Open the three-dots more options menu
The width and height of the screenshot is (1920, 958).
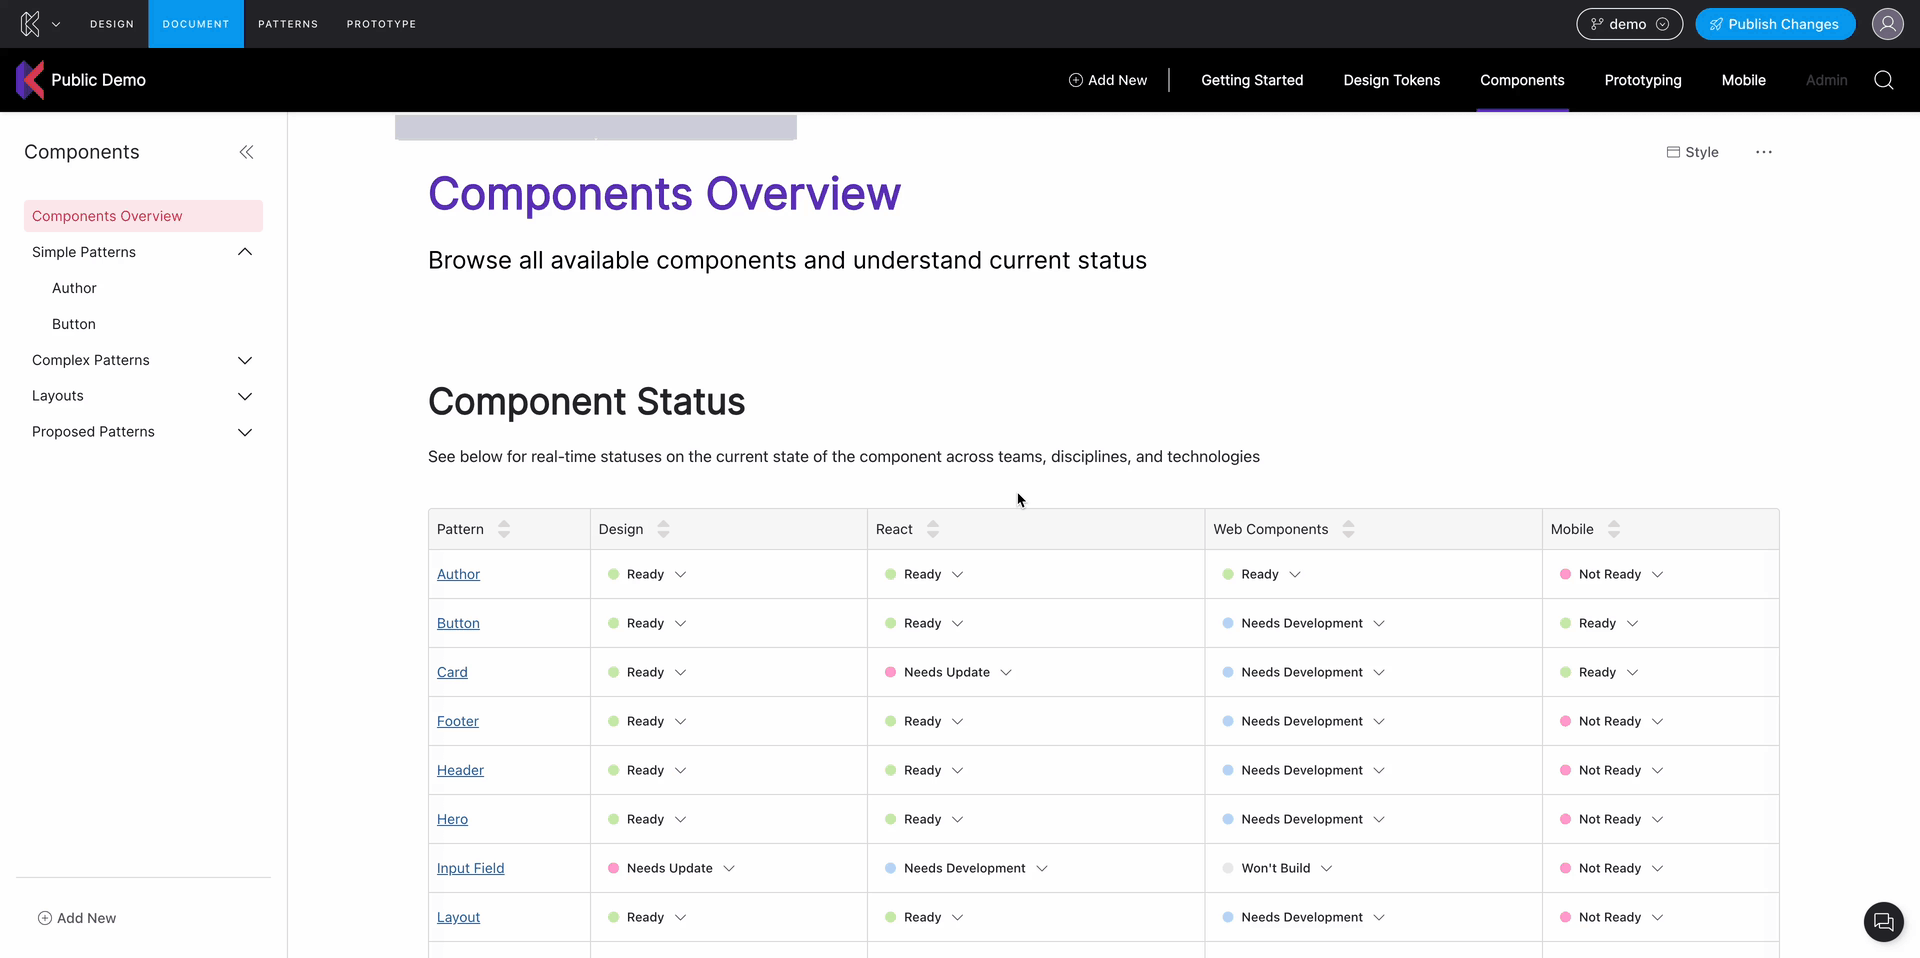coord(1763,152)
